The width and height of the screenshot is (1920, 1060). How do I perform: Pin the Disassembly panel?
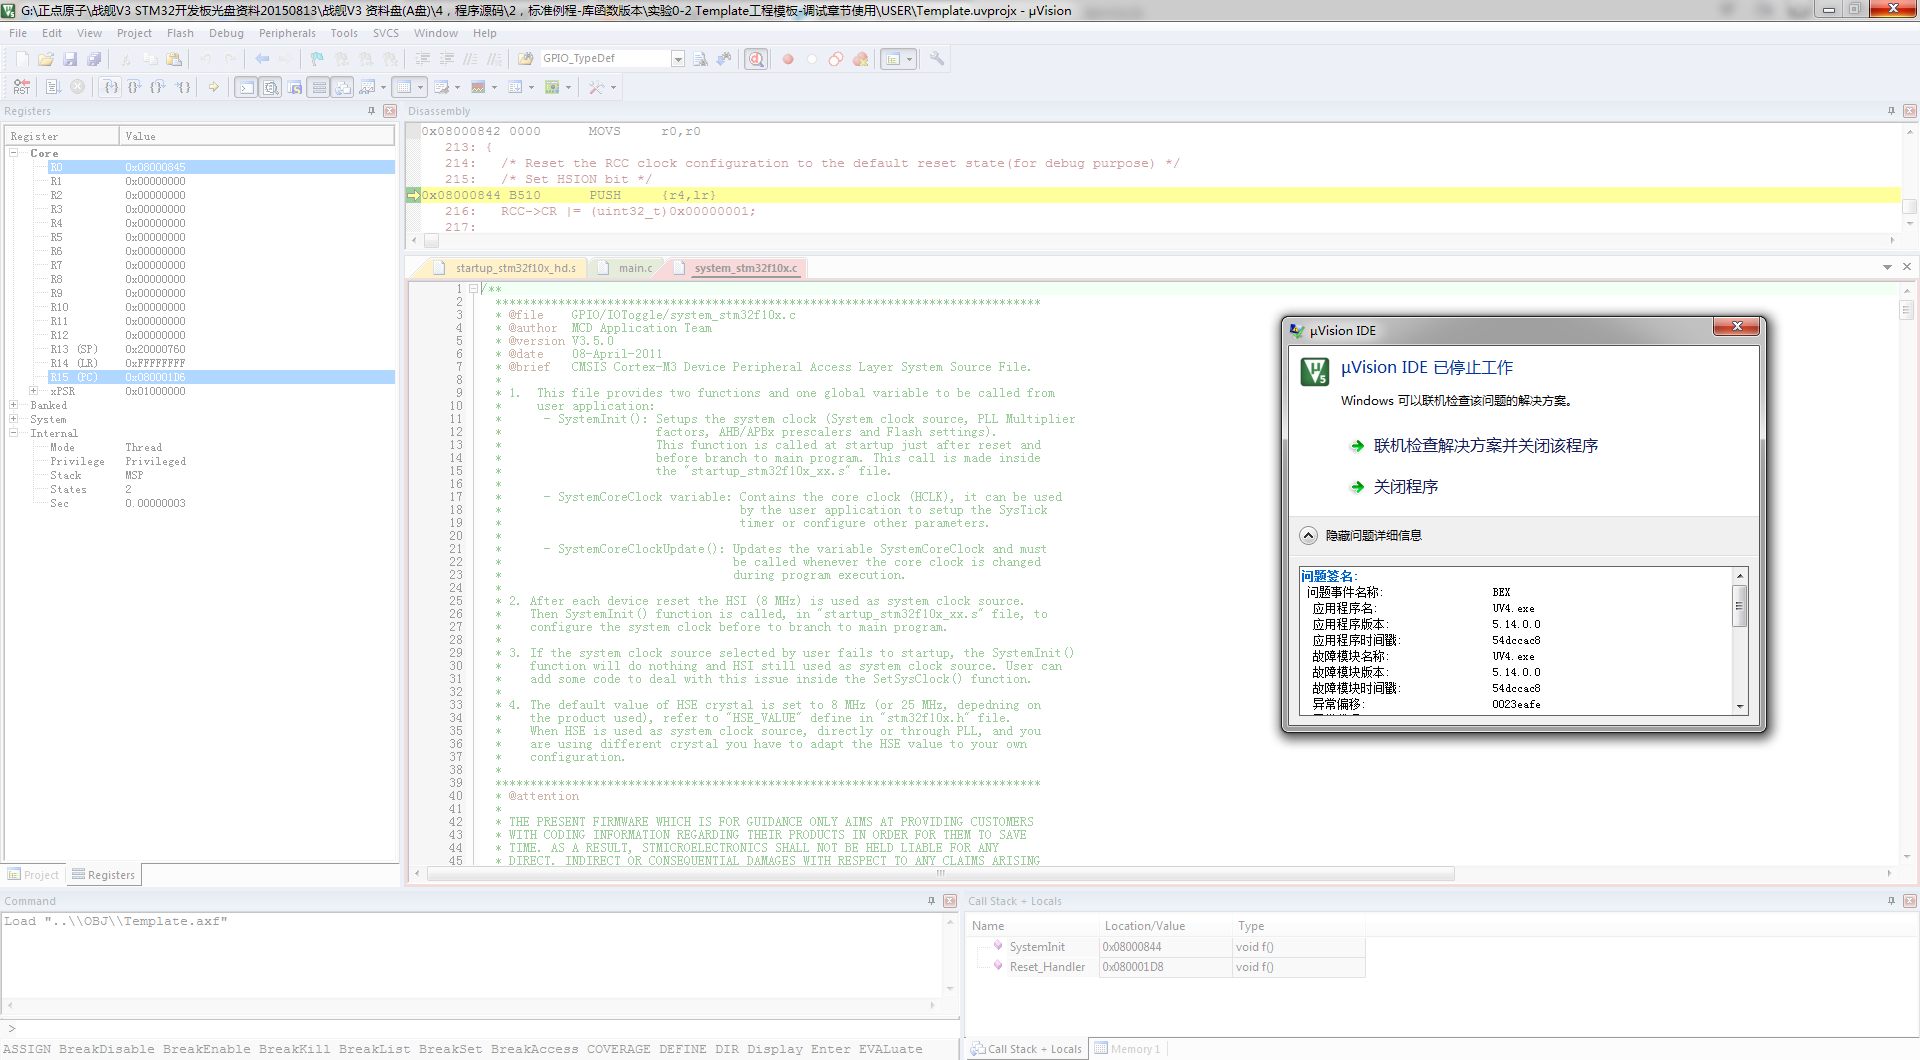pos(1891,111)
